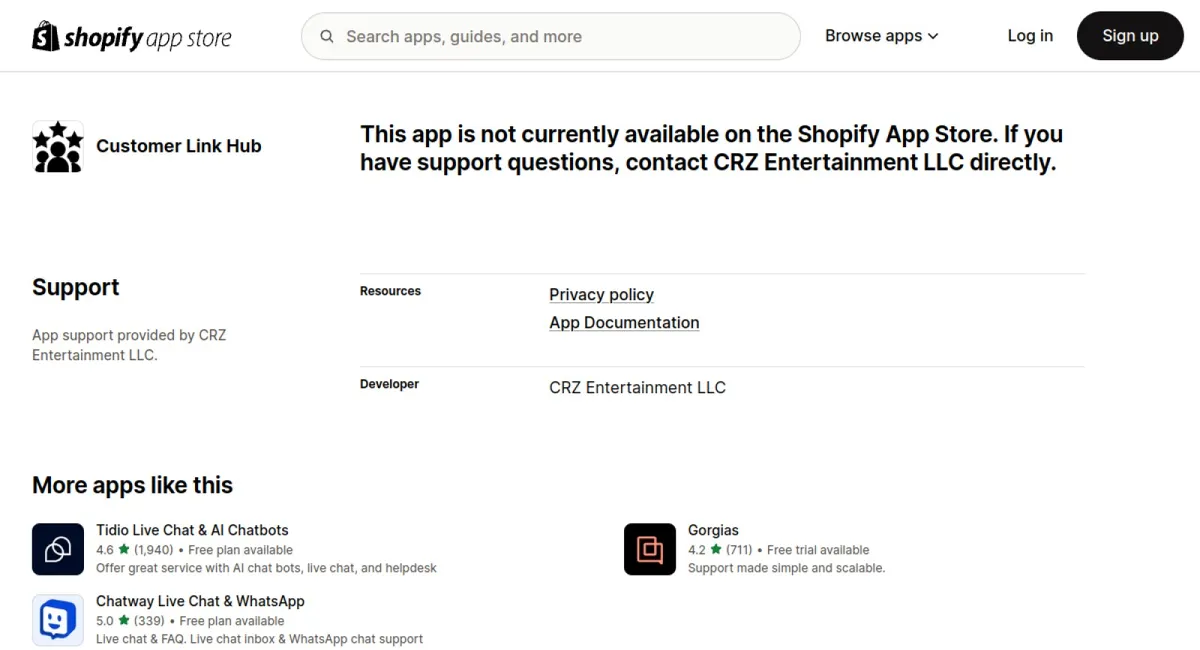Click the shopify app store wordmark
The width and height of the screenshot is (1200, 650).
147,38
